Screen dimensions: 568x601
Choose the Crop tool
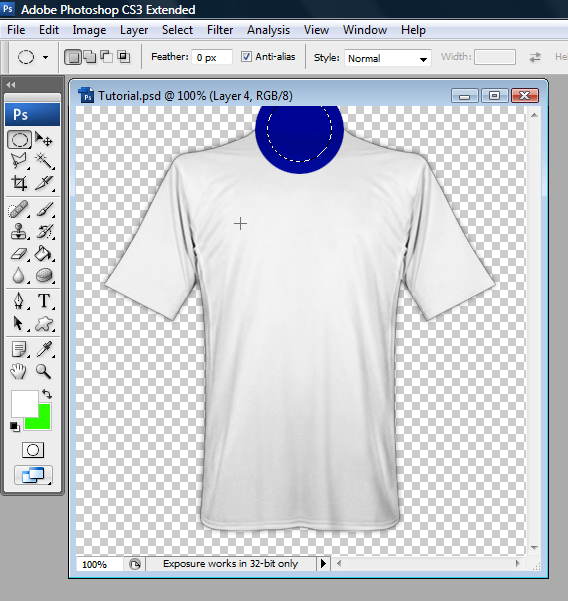click(19, 183)
